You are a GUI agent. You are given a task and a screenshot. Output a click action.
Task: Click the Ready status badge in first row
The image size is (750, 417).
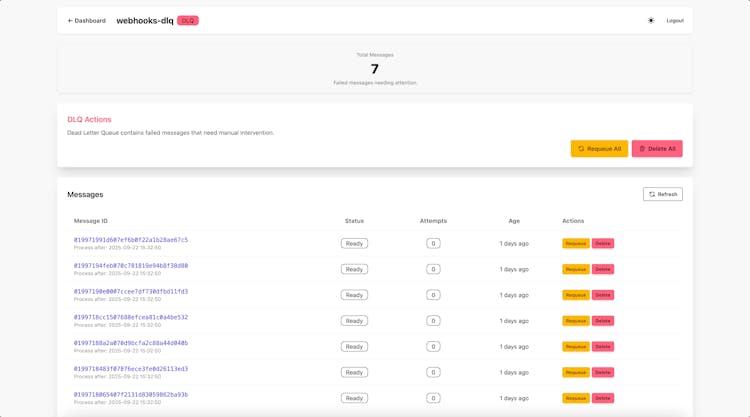coord(354,243)
